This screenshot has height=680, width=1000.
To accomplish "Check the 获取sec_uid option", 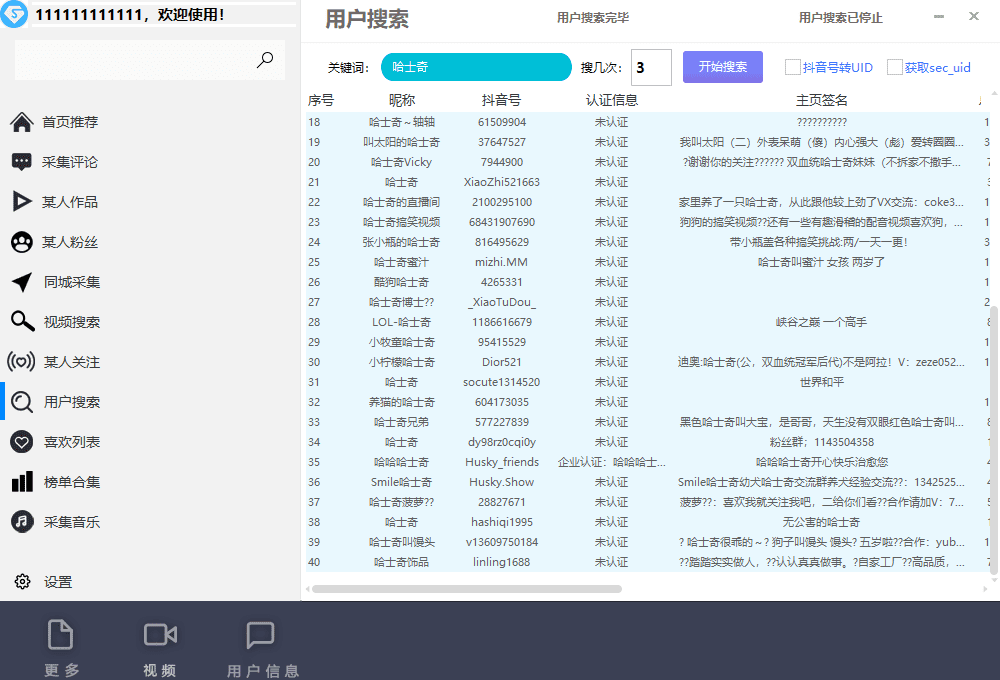I will coord(897,66).
